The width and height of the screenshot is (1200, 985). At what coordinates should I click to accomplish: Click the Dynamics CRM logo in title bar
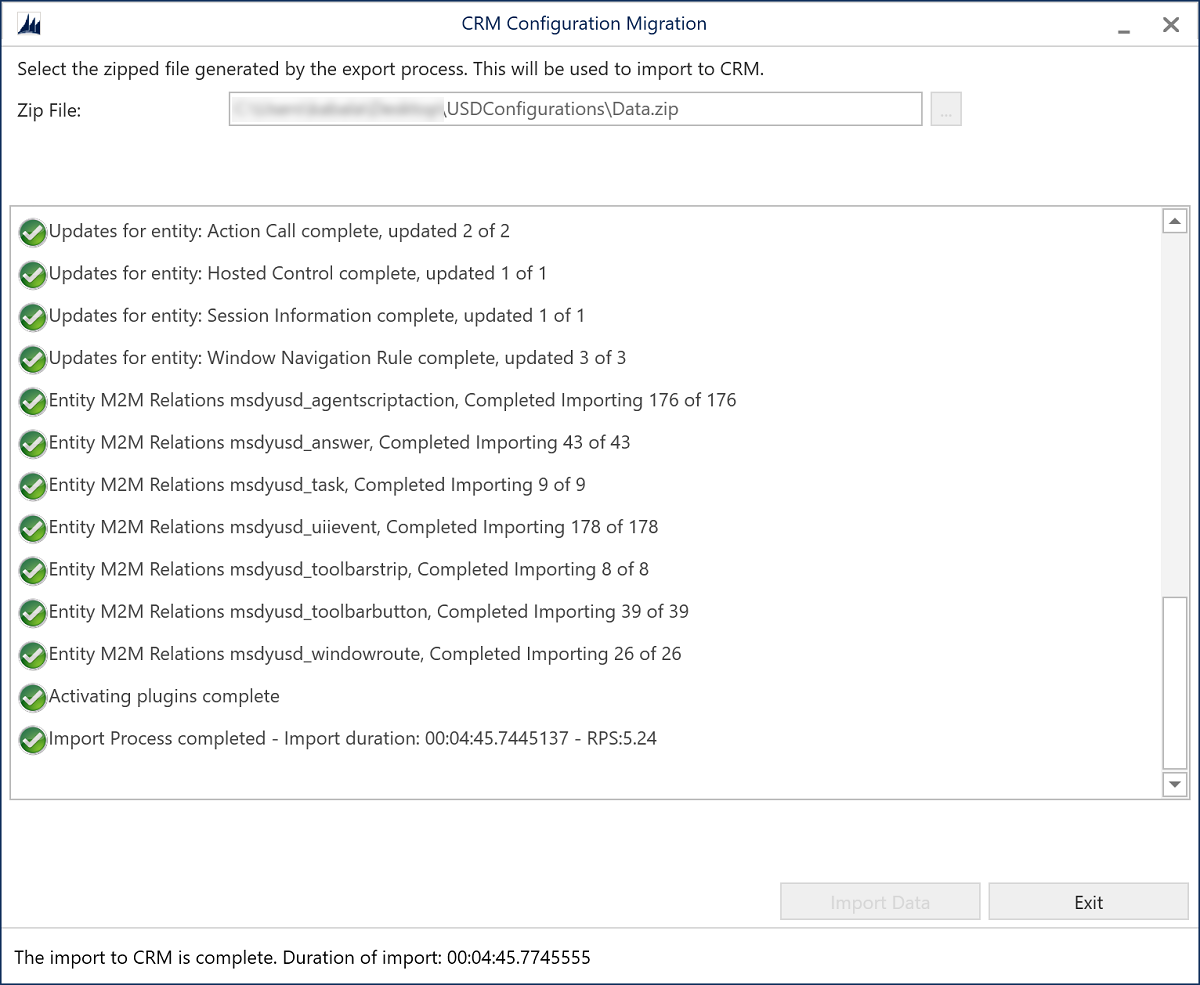tap(30, 25)
